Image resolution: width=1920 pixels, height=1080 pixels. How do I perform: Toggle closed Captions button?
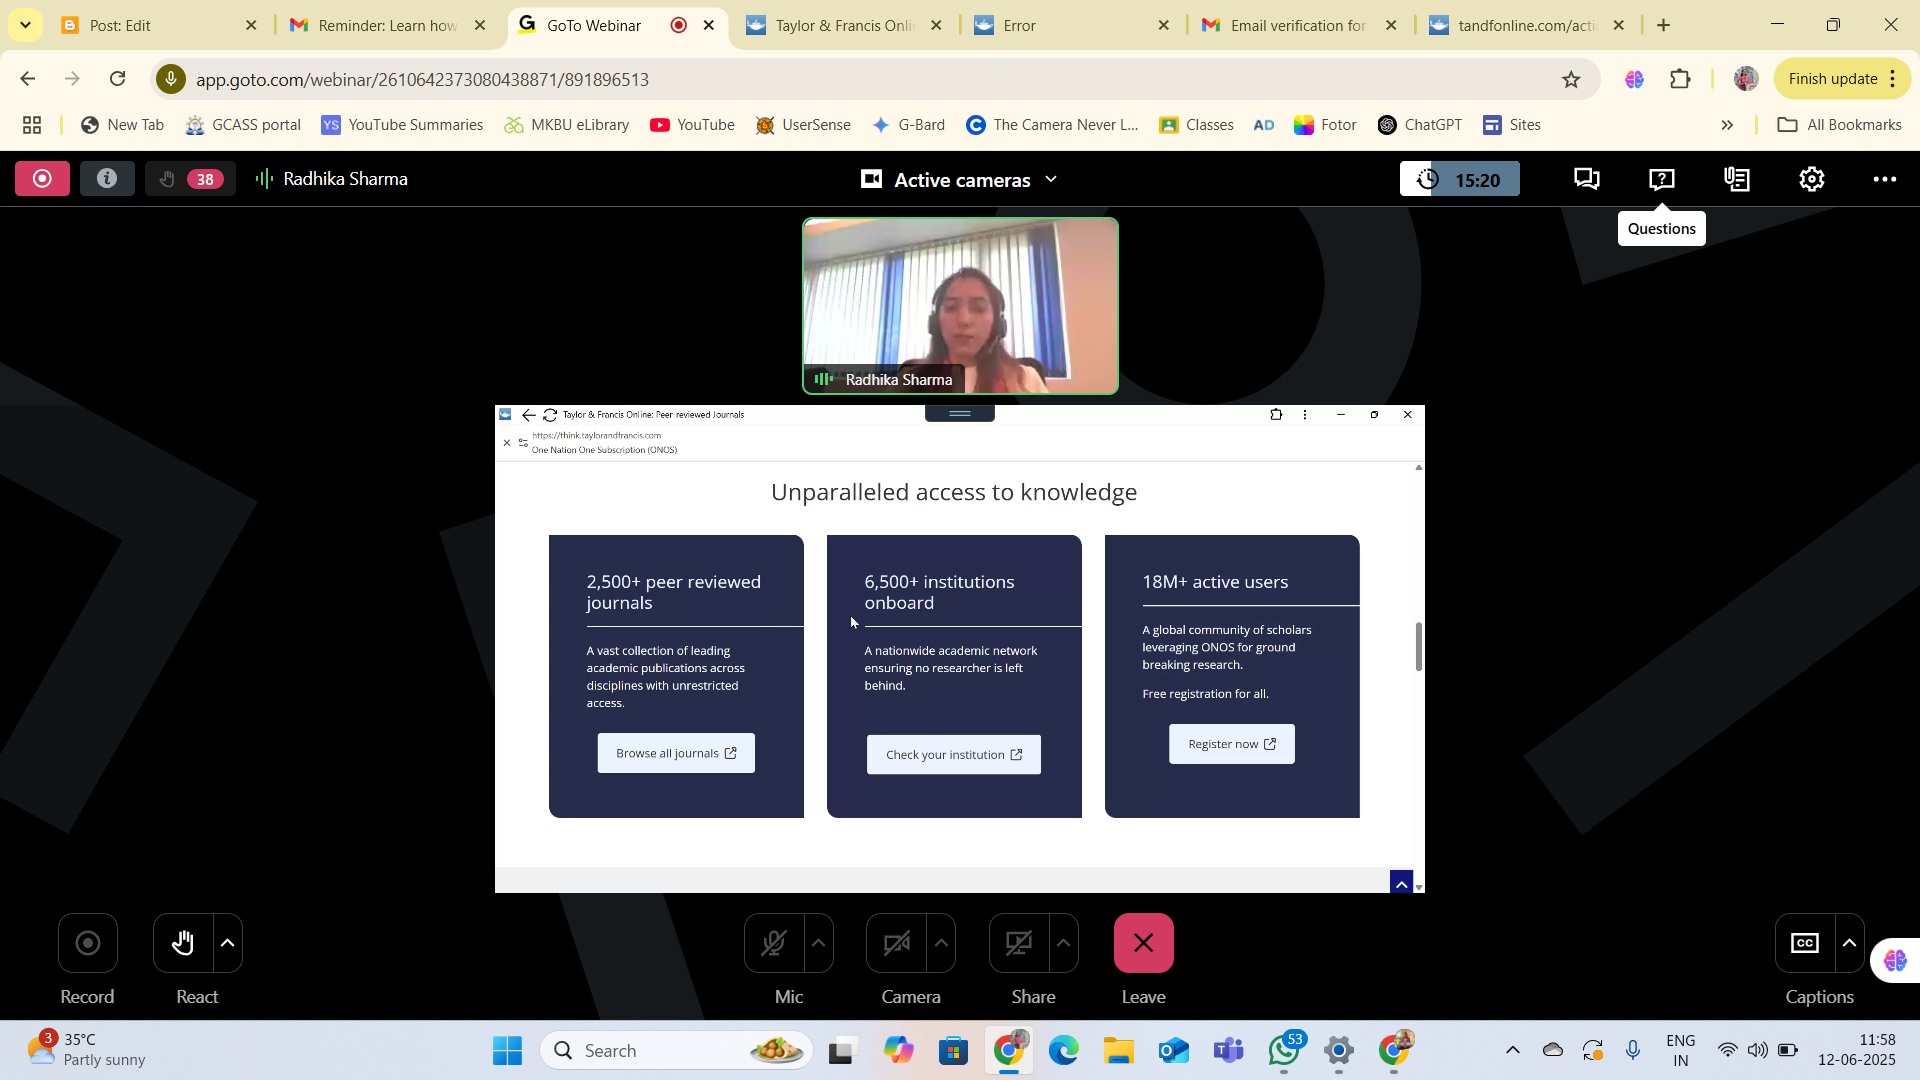(x=1804, y=943)
